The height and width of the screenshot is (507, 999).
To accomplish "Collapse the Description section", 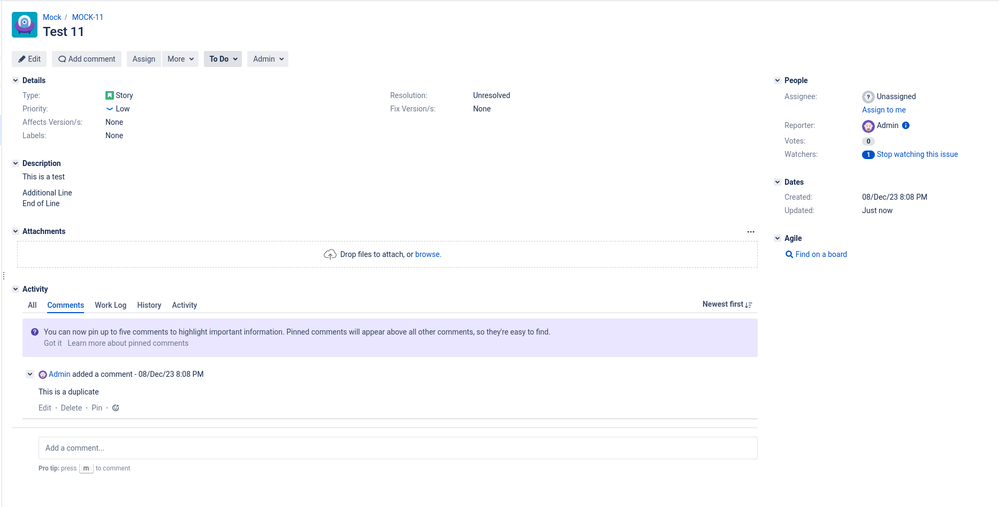I will [x=15, y=164].
